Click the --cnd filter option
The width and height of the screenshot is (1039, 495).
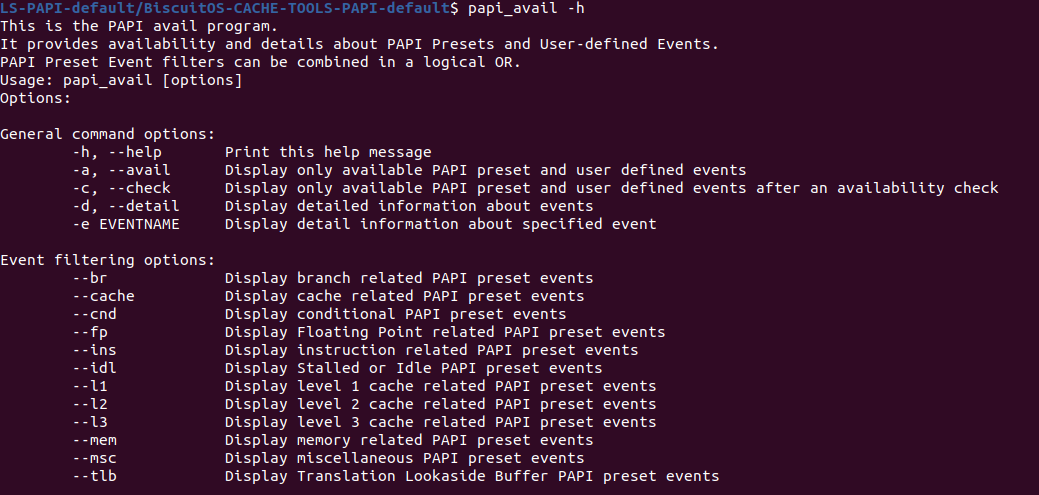pyautogui.click(x=94, y=314)
